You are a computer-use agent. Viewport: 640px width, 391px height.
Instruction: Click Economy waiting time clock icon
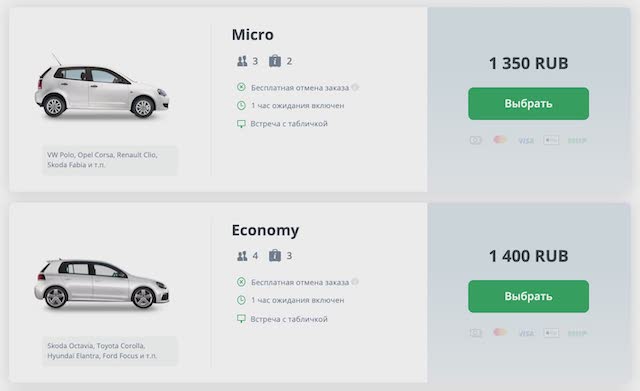coord(241,300)
